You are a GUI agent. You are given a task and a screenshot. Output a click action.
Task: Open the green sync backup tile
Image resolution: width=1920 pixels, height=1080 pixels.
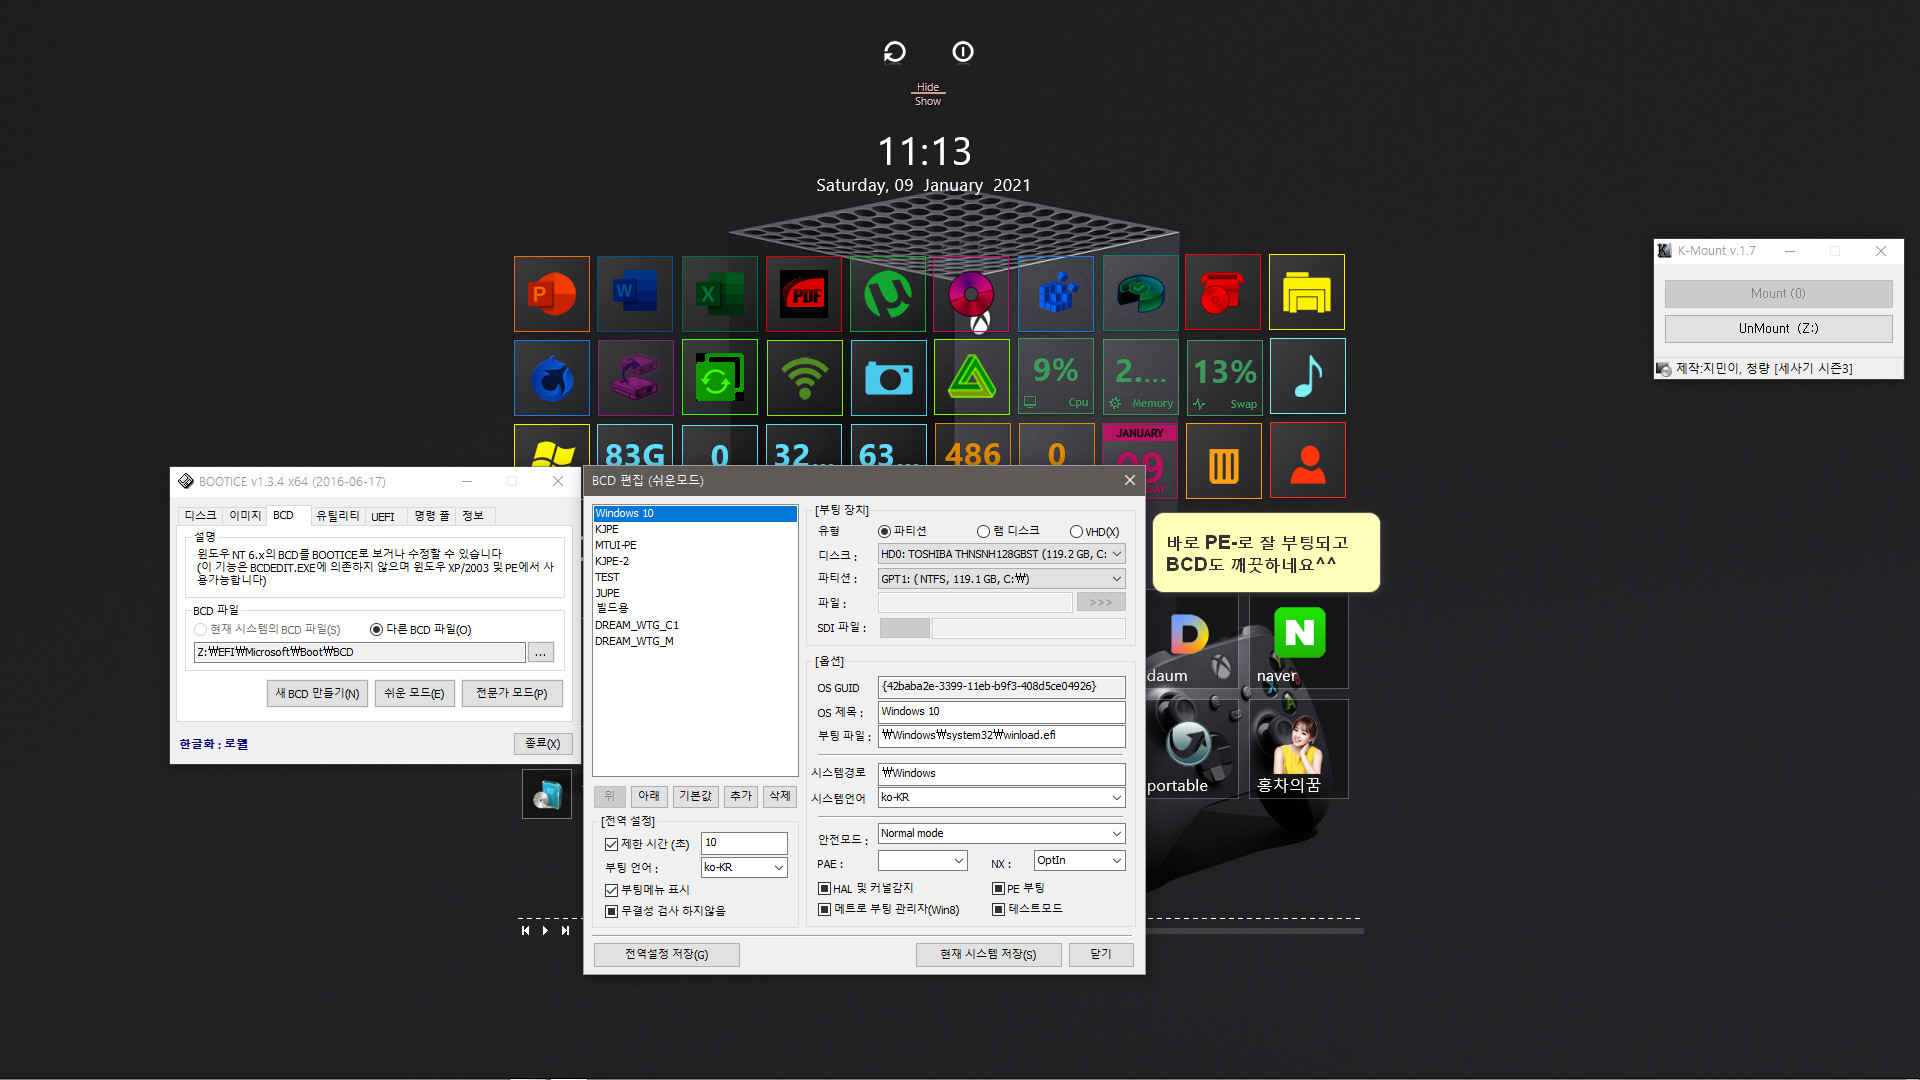point(720,377)
